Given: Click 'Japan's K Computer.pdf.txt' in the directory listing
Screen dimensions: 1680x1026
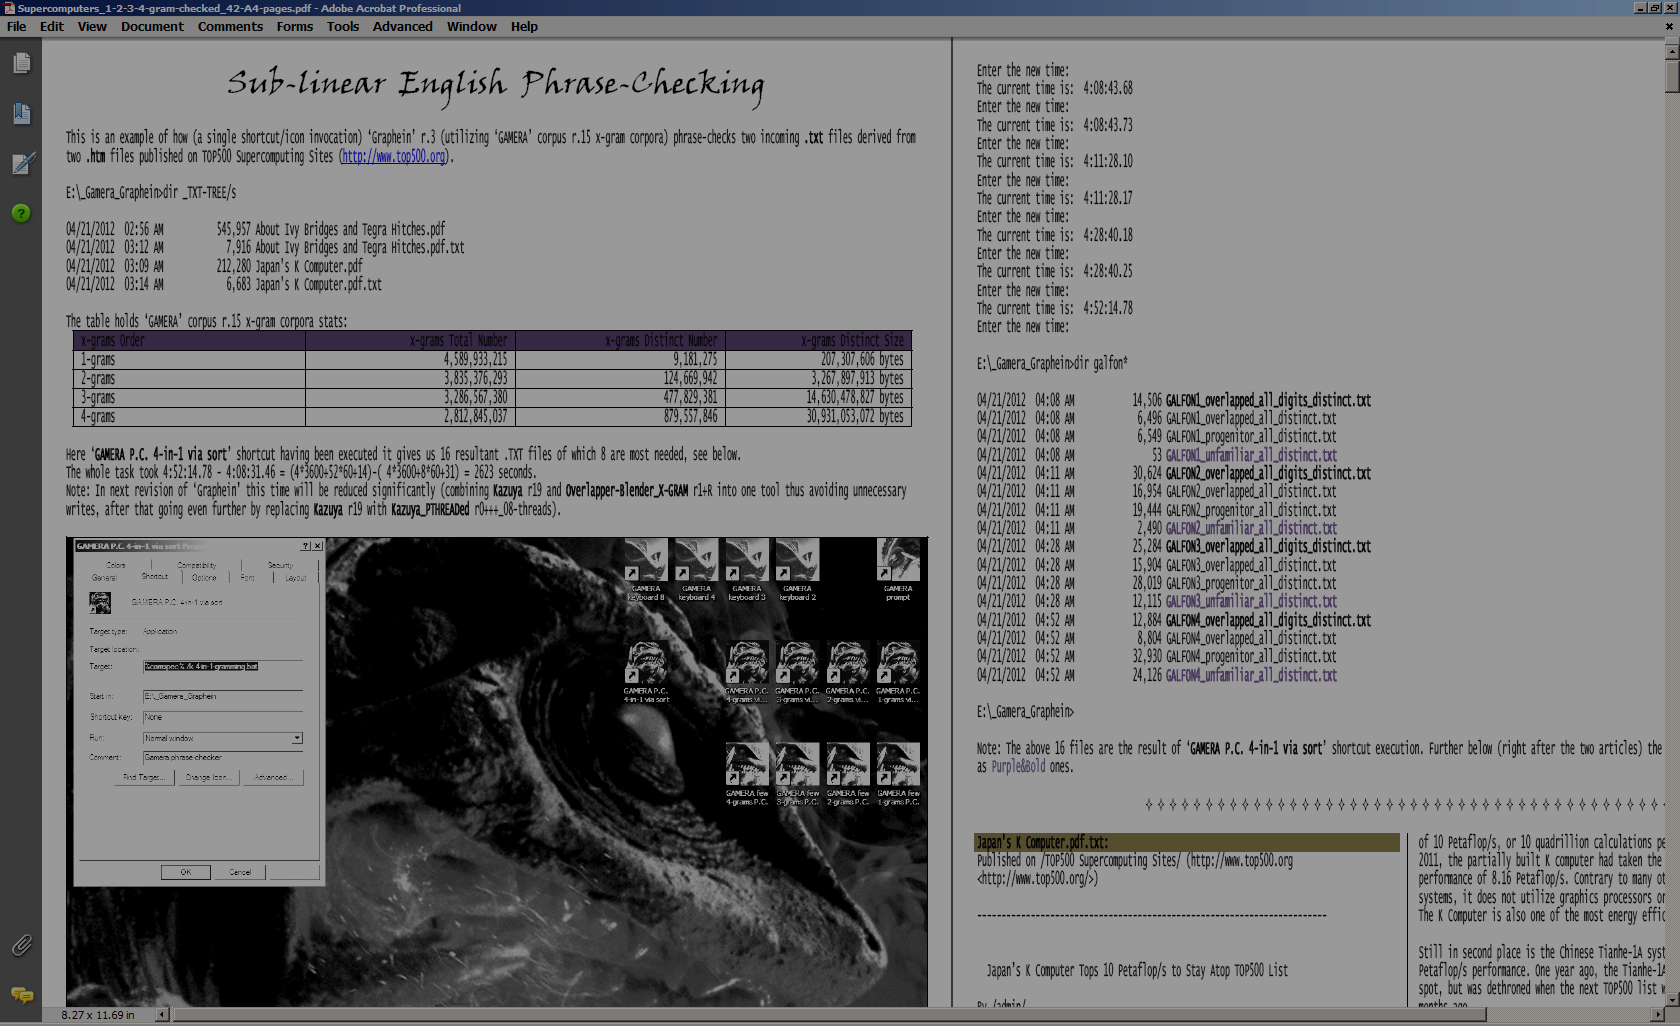Looking at the screenshot, I should point(318,285).
